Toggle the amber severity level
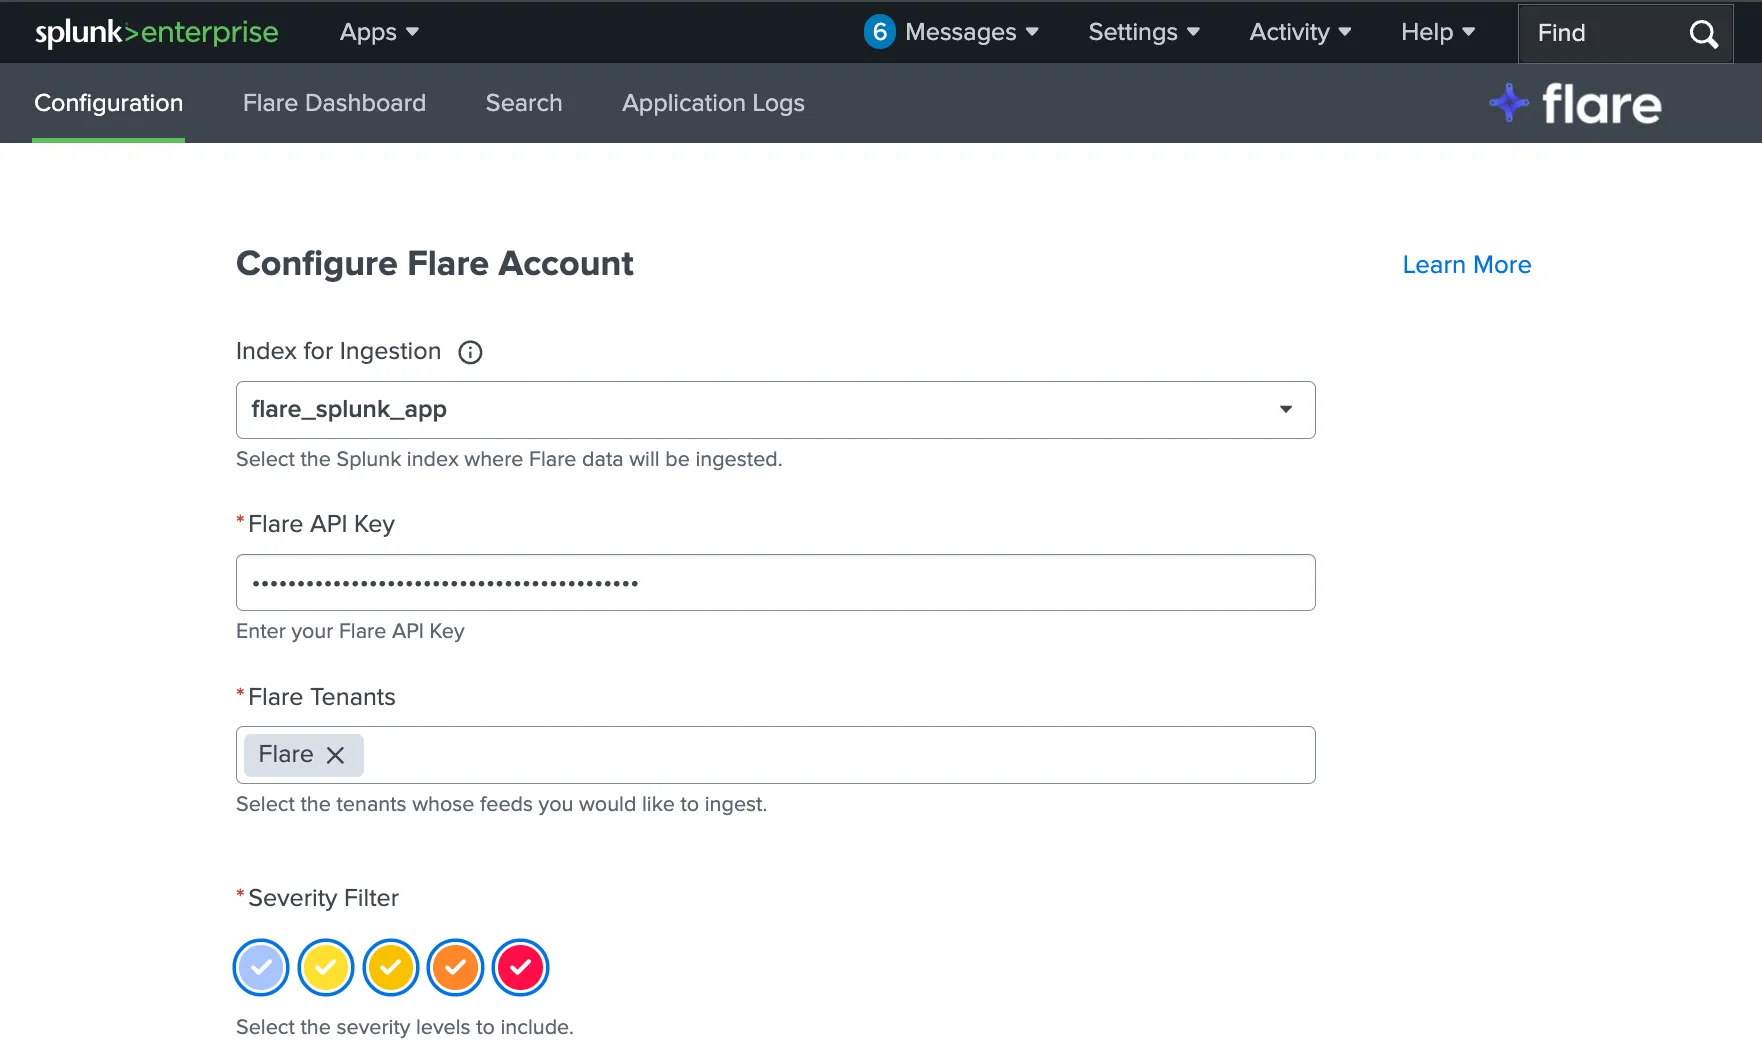 [391, 967]
